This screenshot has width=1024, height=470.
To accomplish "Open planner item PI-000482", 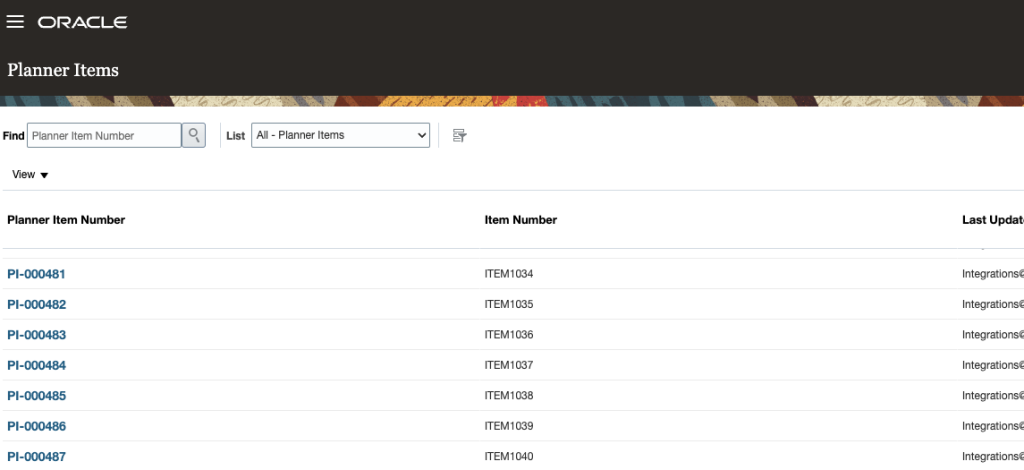I will 37,304.
